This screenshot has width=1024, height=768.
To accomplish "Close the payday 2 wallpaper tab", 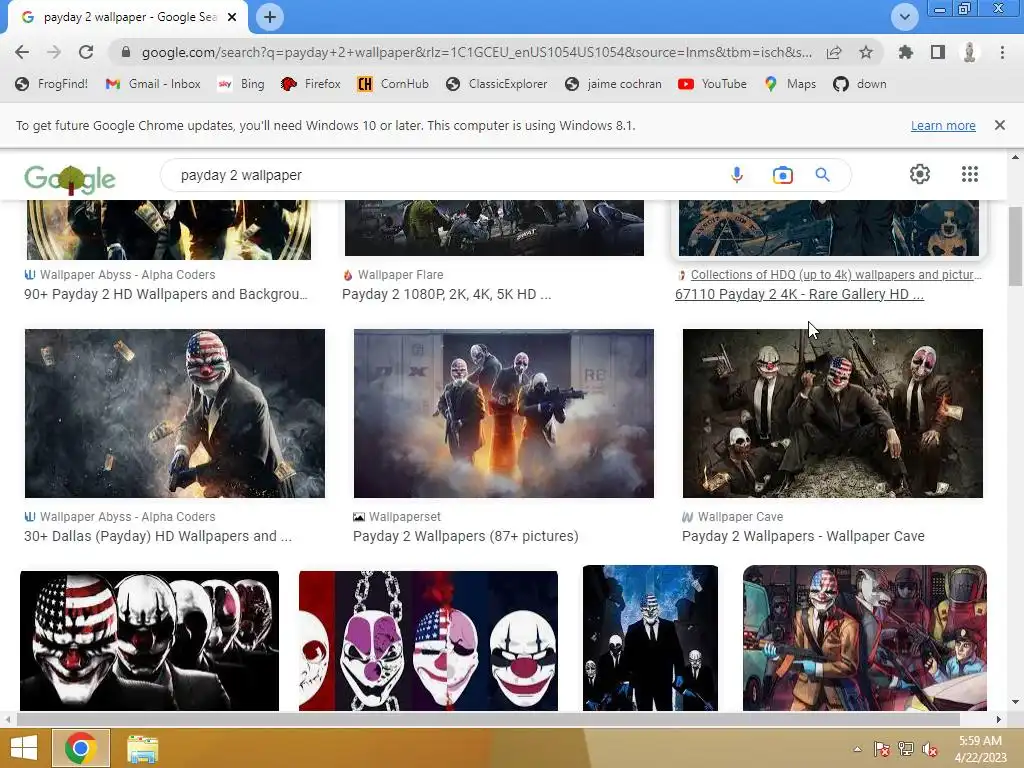I will tap(232, 17).
